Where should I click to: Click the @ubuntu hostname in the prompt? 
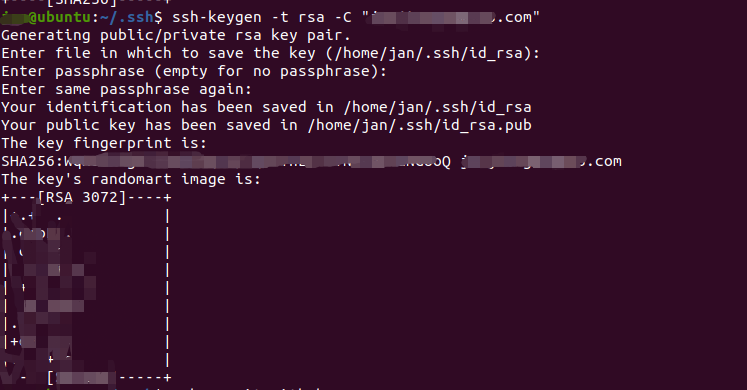(61, 18)
